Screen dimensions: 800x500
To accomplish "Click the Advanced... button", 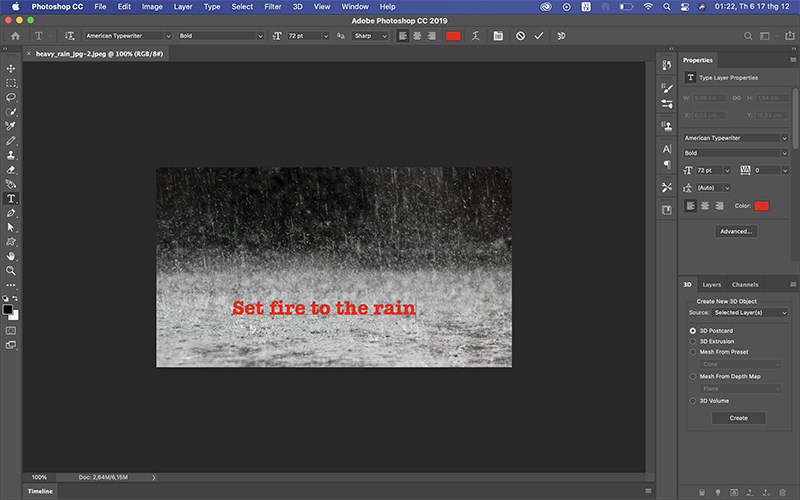I will (736, 231).
